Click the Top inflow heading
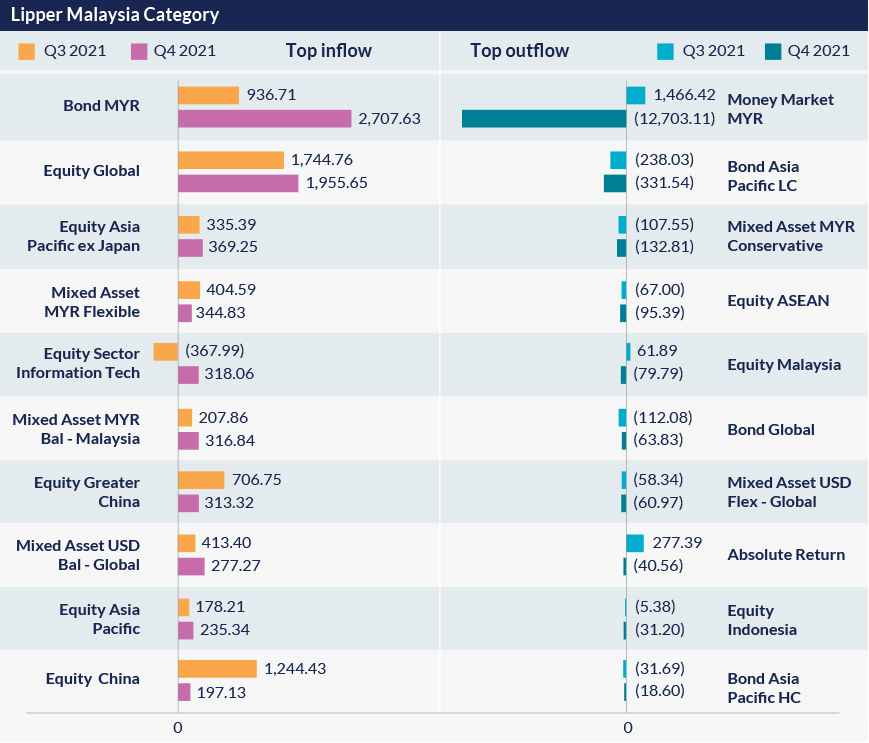This screenshot has width=869, height=743. [x=328, y=51]
